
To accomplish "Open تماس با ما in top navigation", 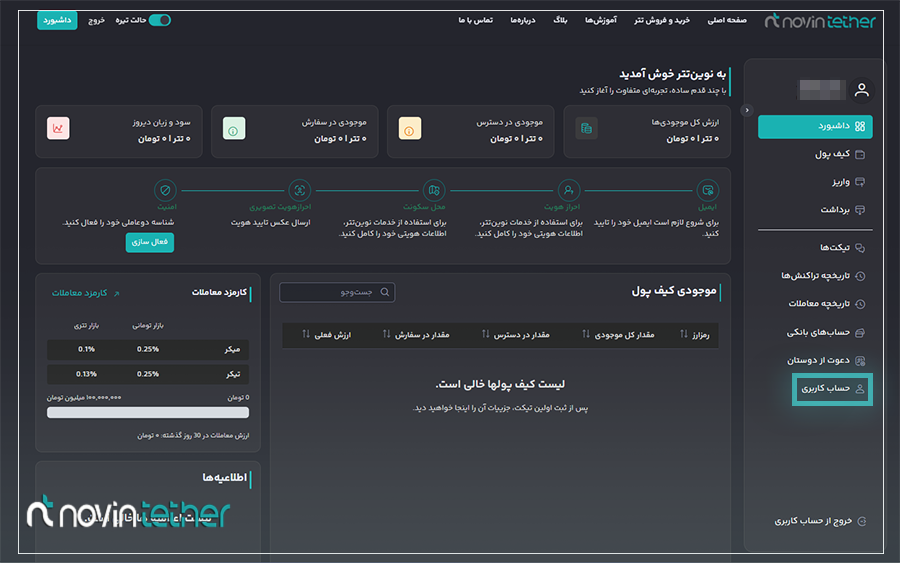I will click(475, 20).
